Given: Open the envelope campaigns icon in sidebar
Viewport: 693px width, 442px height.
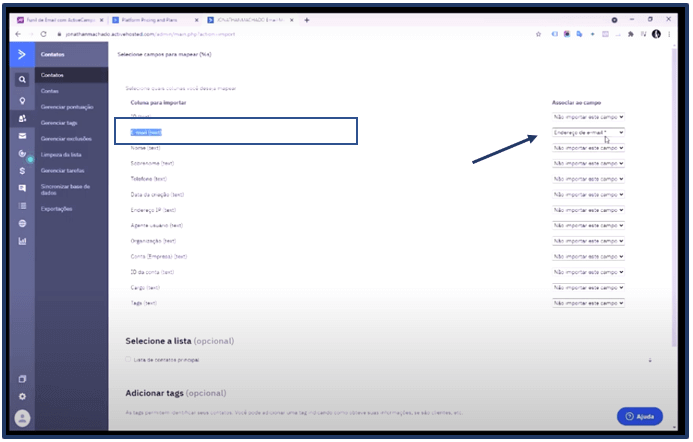Looking at the screenshot, I should tap(22, 135).
